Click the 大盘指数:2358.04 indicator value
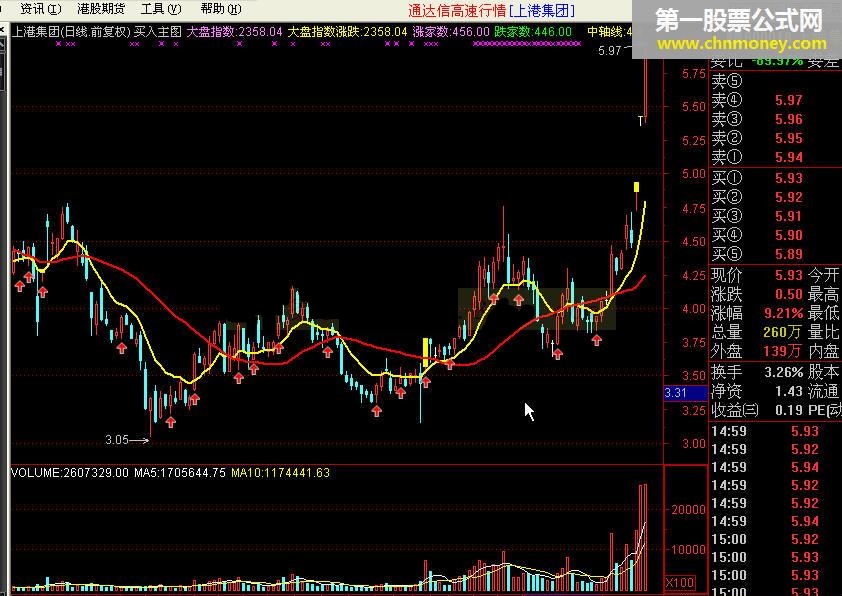 [x=234, y=32]
